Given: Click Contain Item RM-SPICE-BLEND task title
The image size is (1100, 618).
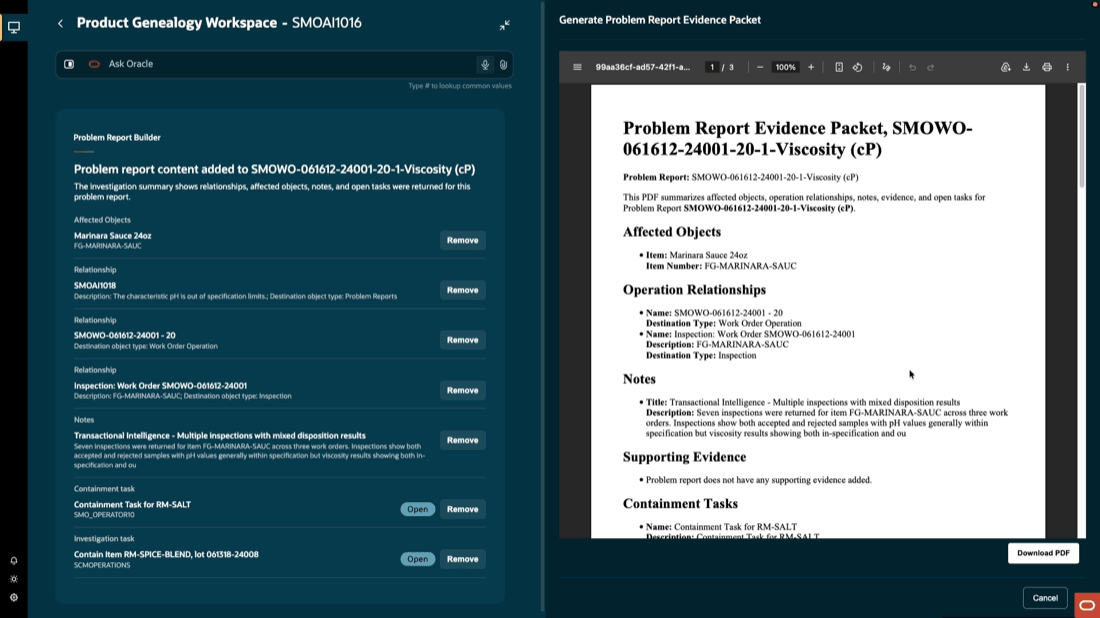Looking at the screenshot, I should [166, 554].
